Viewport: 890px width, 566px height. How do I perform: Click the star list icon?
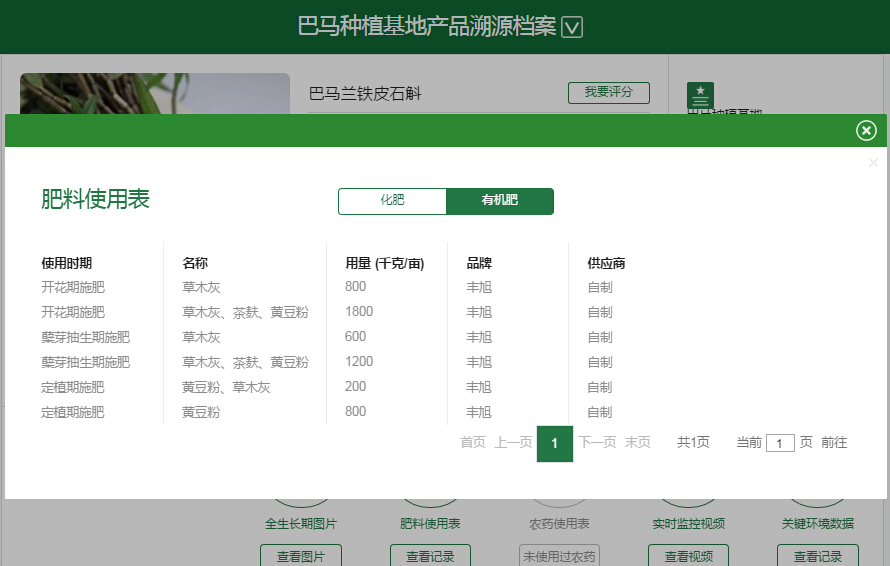[700, 96]
